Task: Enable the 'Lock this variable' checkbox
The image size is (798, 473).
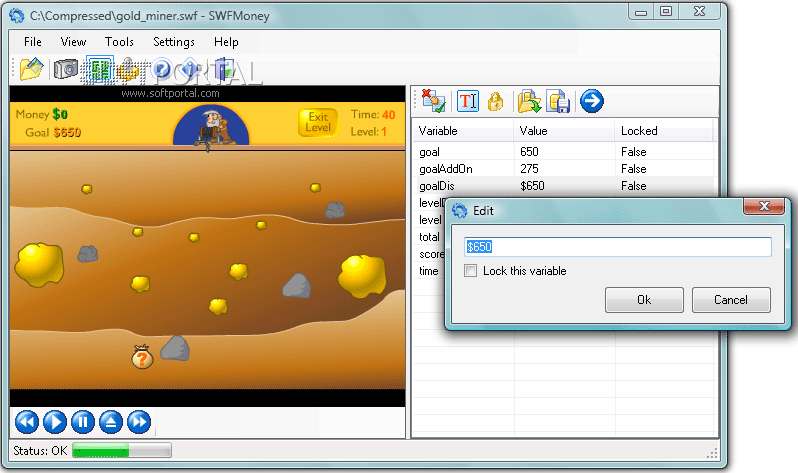Action: pos(471,270)
